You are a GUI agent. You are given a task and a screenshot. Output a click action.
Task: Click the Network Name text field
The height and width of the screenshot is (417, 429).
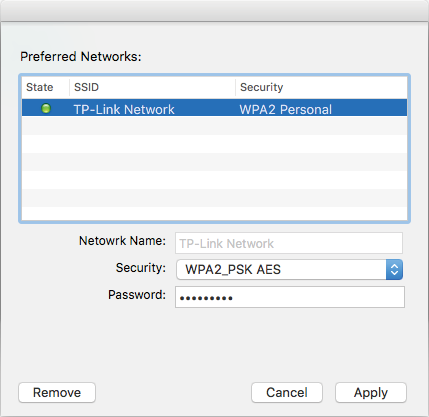(289, 243)
